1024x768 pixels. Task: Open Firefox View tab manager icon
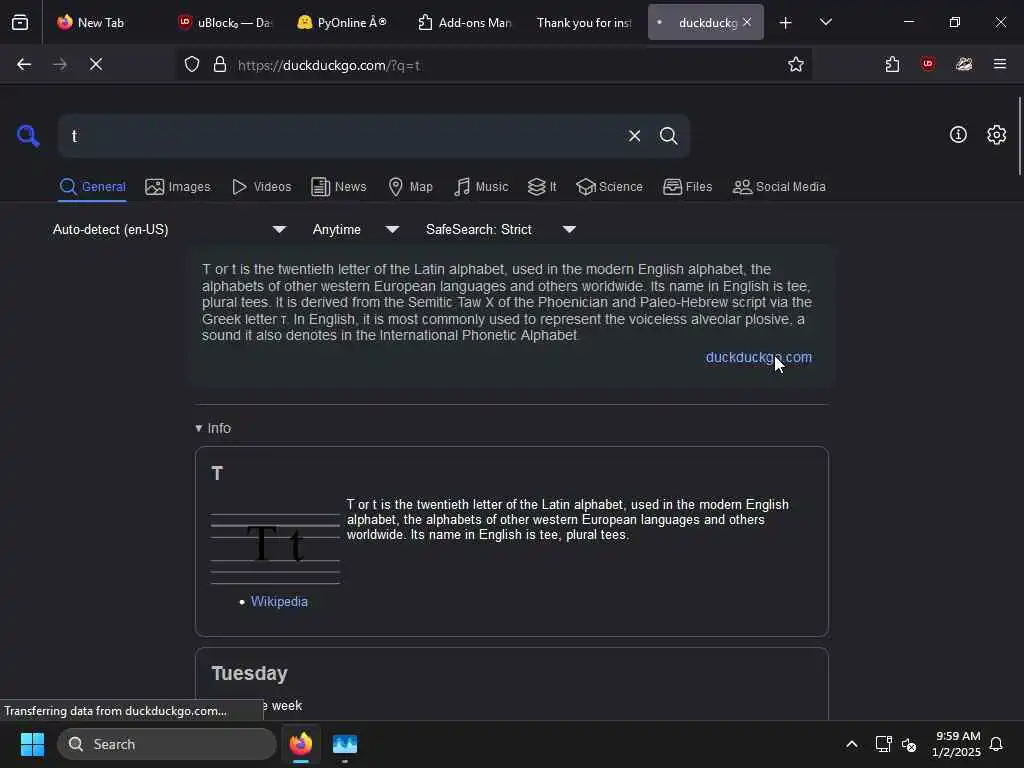click(20, 23)
